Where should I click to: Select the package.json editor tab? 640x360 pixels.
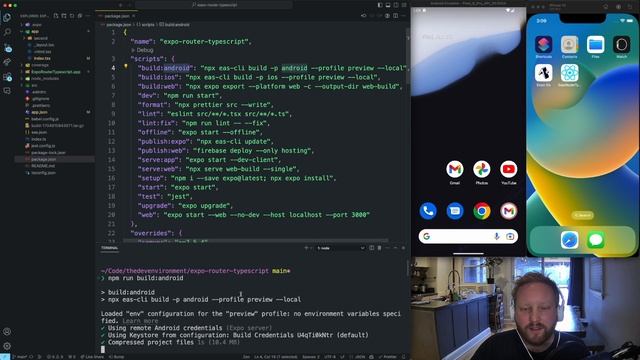coord(117,16)
